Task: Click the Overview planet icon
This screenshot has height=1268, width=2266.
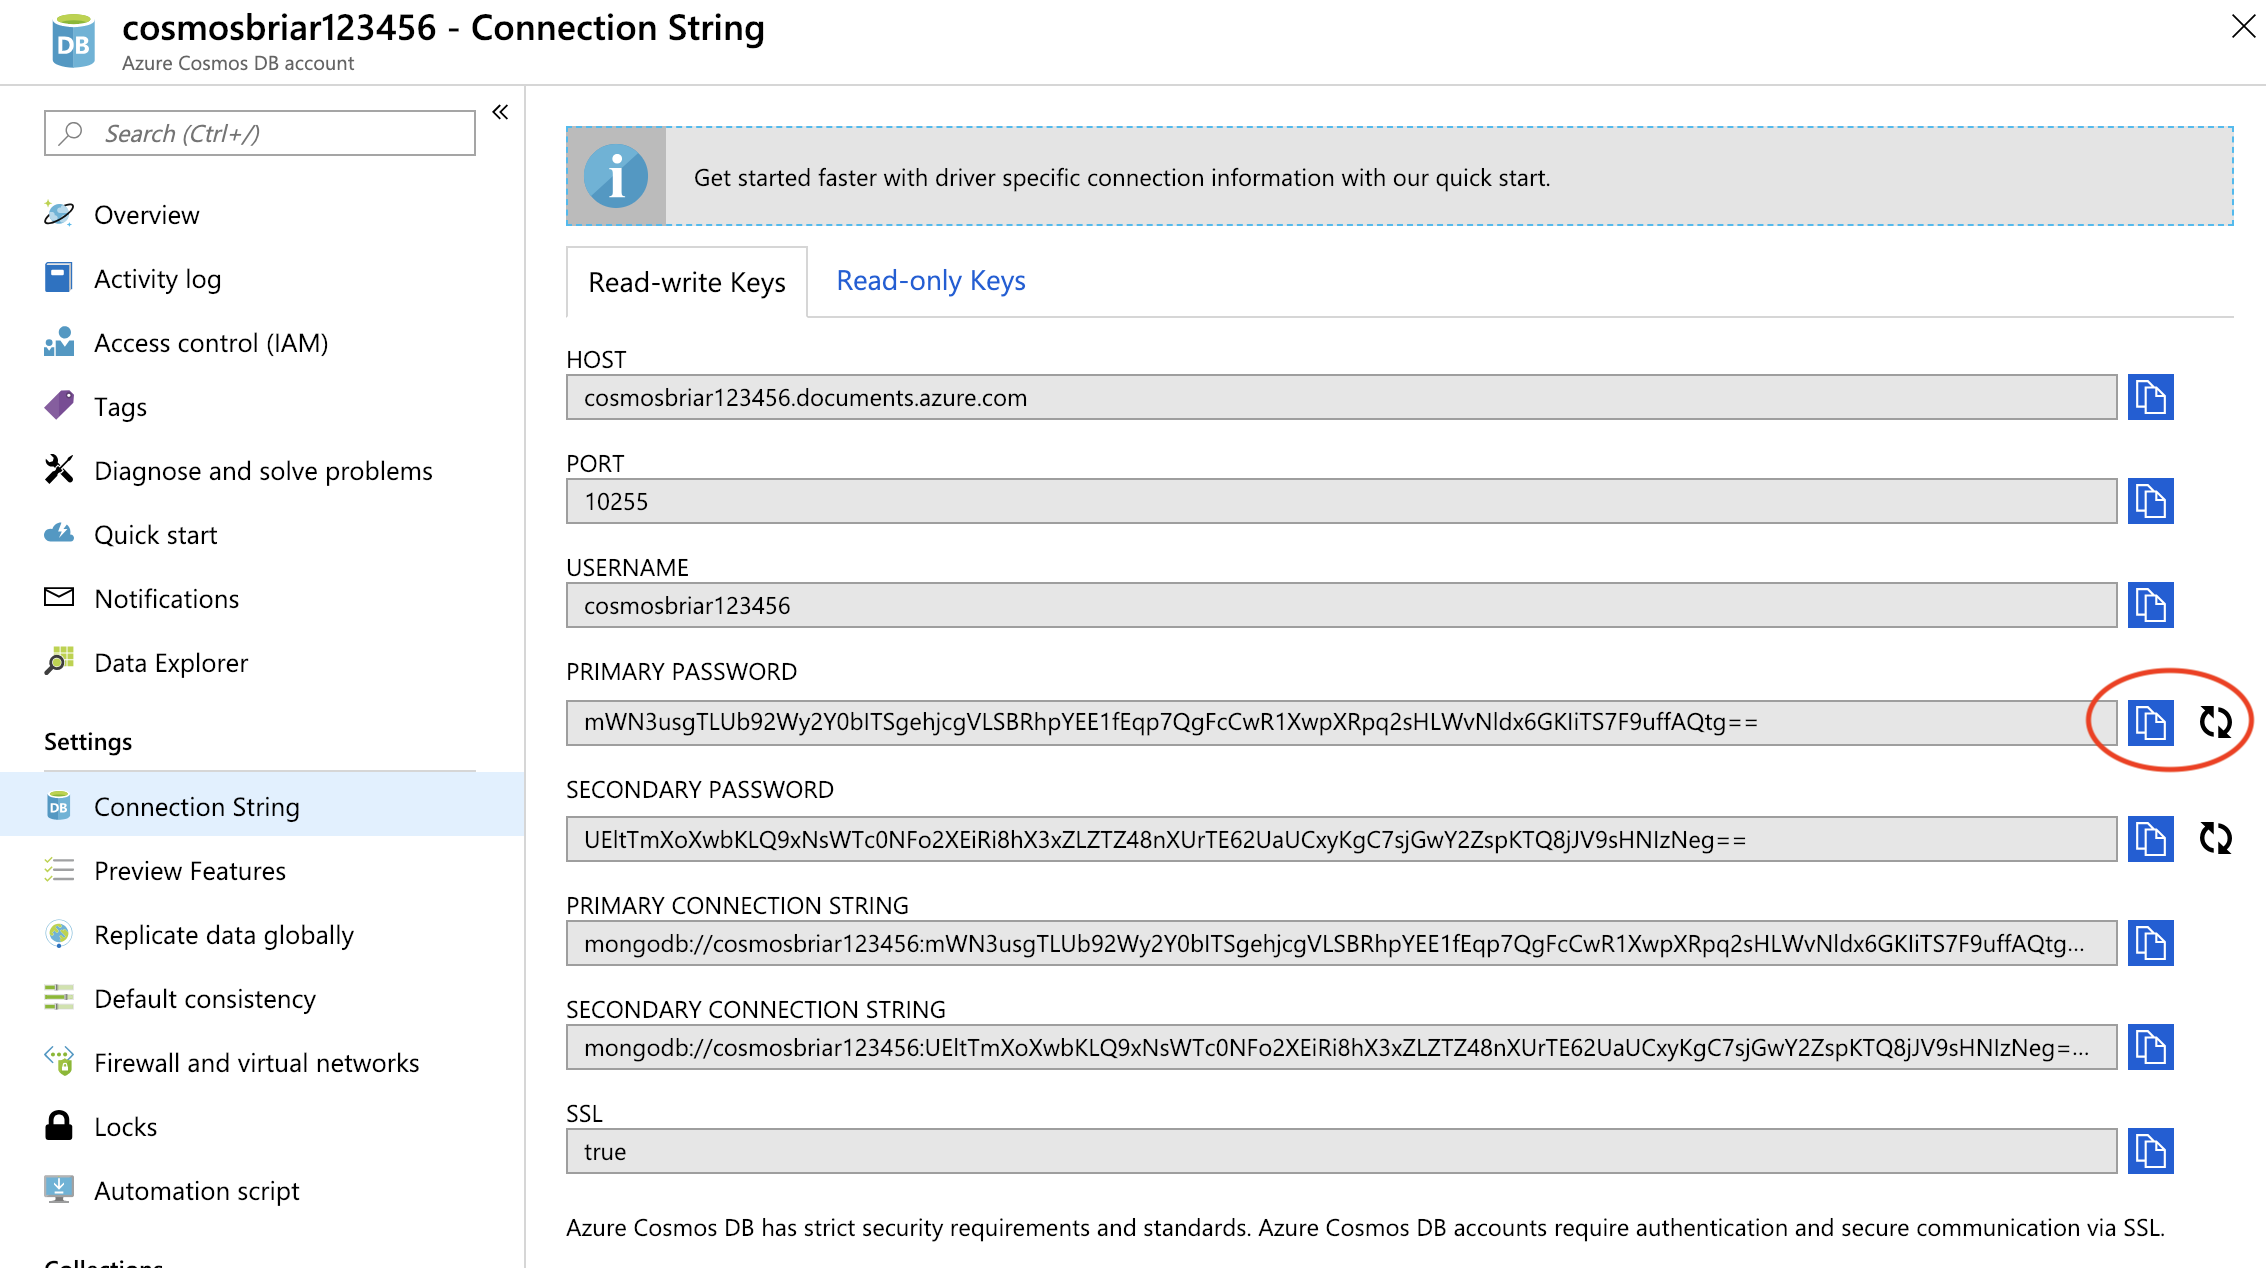Action: [x=59, y=213]
